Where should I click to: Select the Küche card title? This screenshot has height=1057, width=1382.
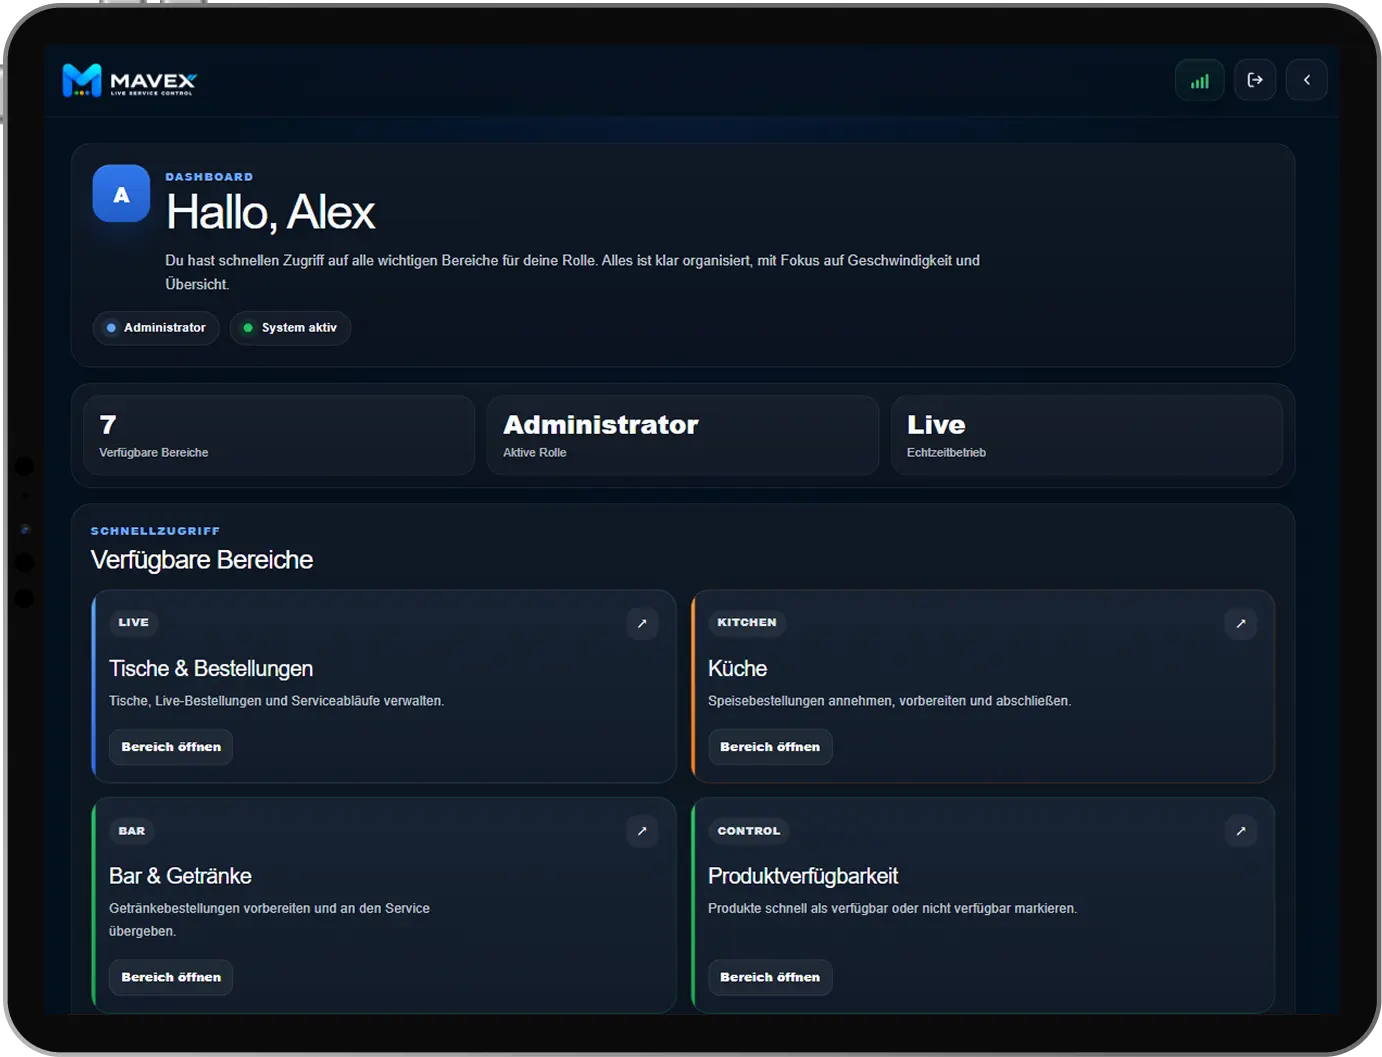point(738,668)
